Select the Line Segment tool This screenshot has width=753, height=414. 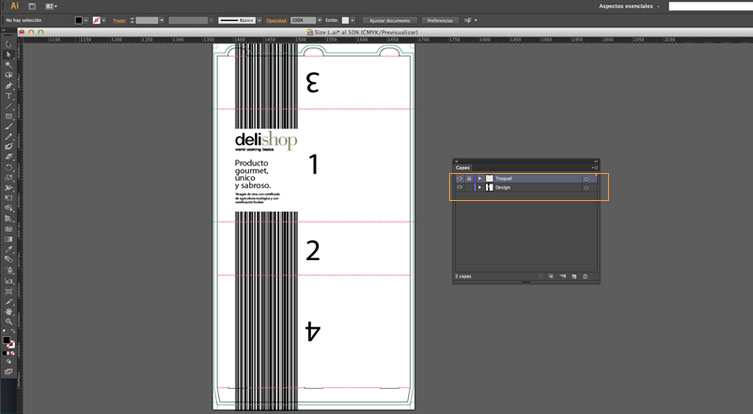tap(8, 106)
